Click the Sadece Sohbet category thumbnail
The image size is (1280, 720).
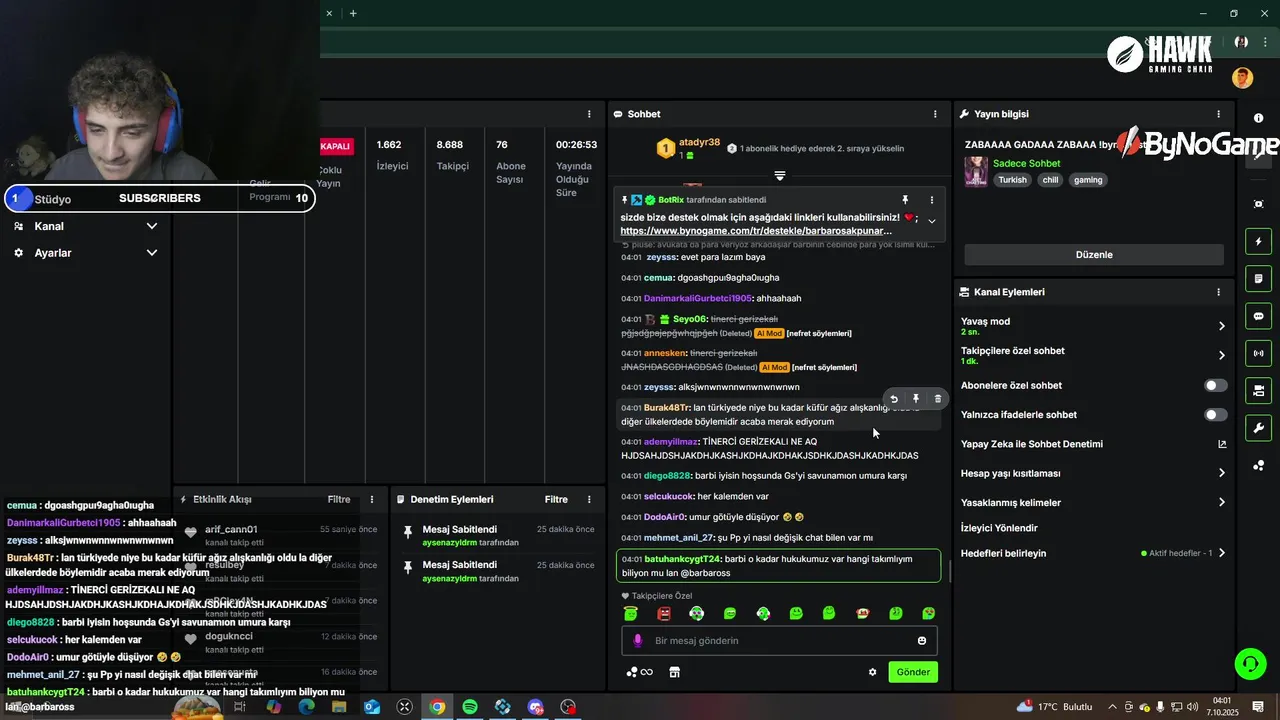pos(976,172)
